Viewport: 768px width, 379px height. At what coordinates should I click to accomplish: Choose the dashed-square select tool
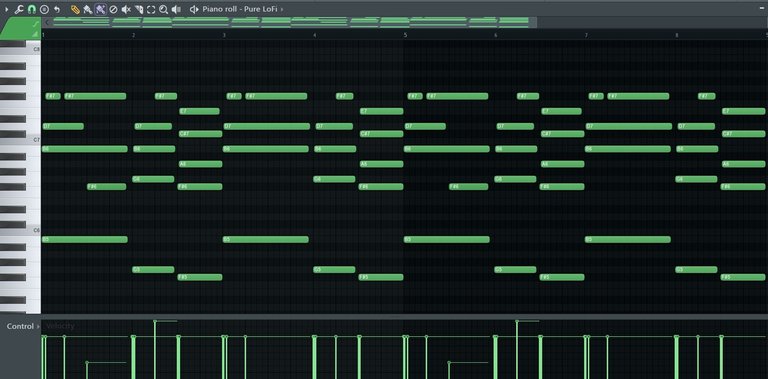click(151, 9)
